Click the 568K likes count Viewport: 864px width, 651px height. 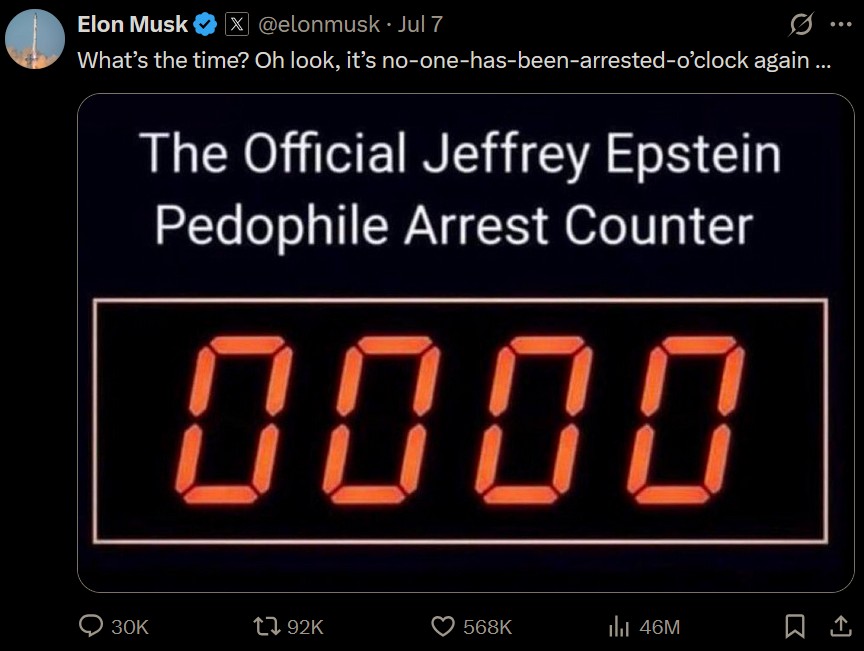487,627
